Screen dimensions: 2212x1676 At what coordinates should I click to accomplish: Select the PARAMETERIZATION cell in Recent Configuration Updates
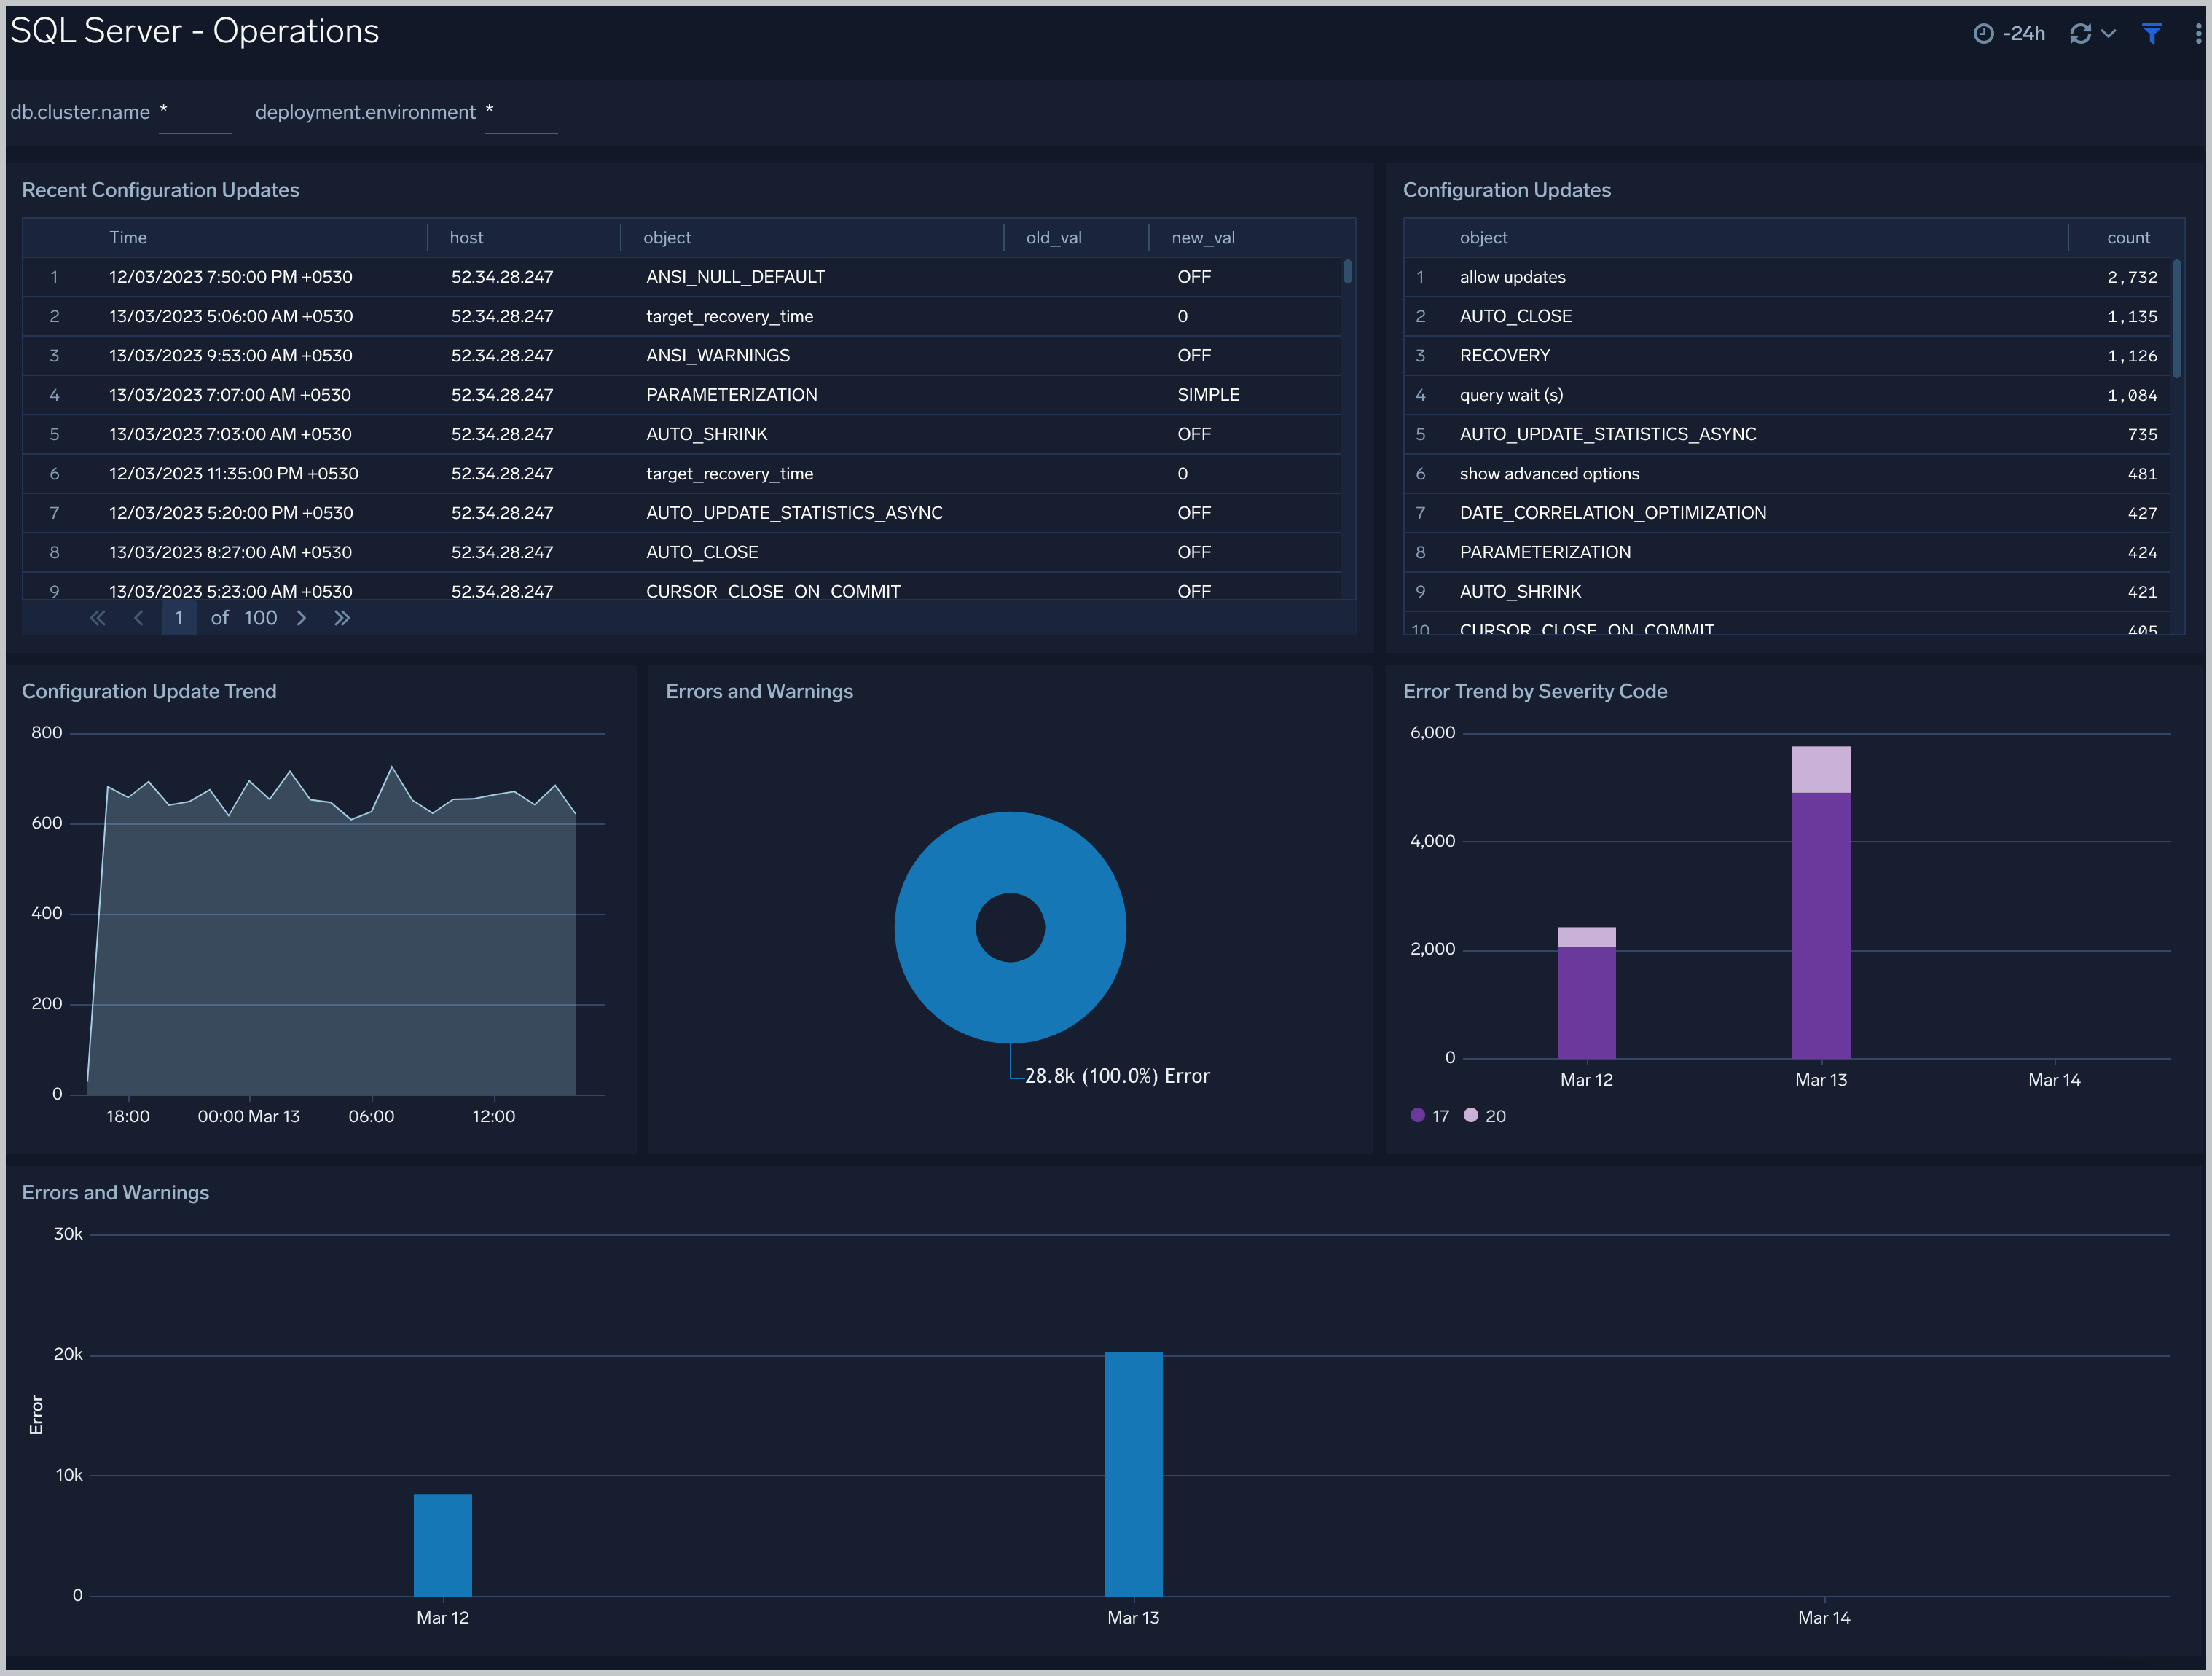click(x=731, y=395)
